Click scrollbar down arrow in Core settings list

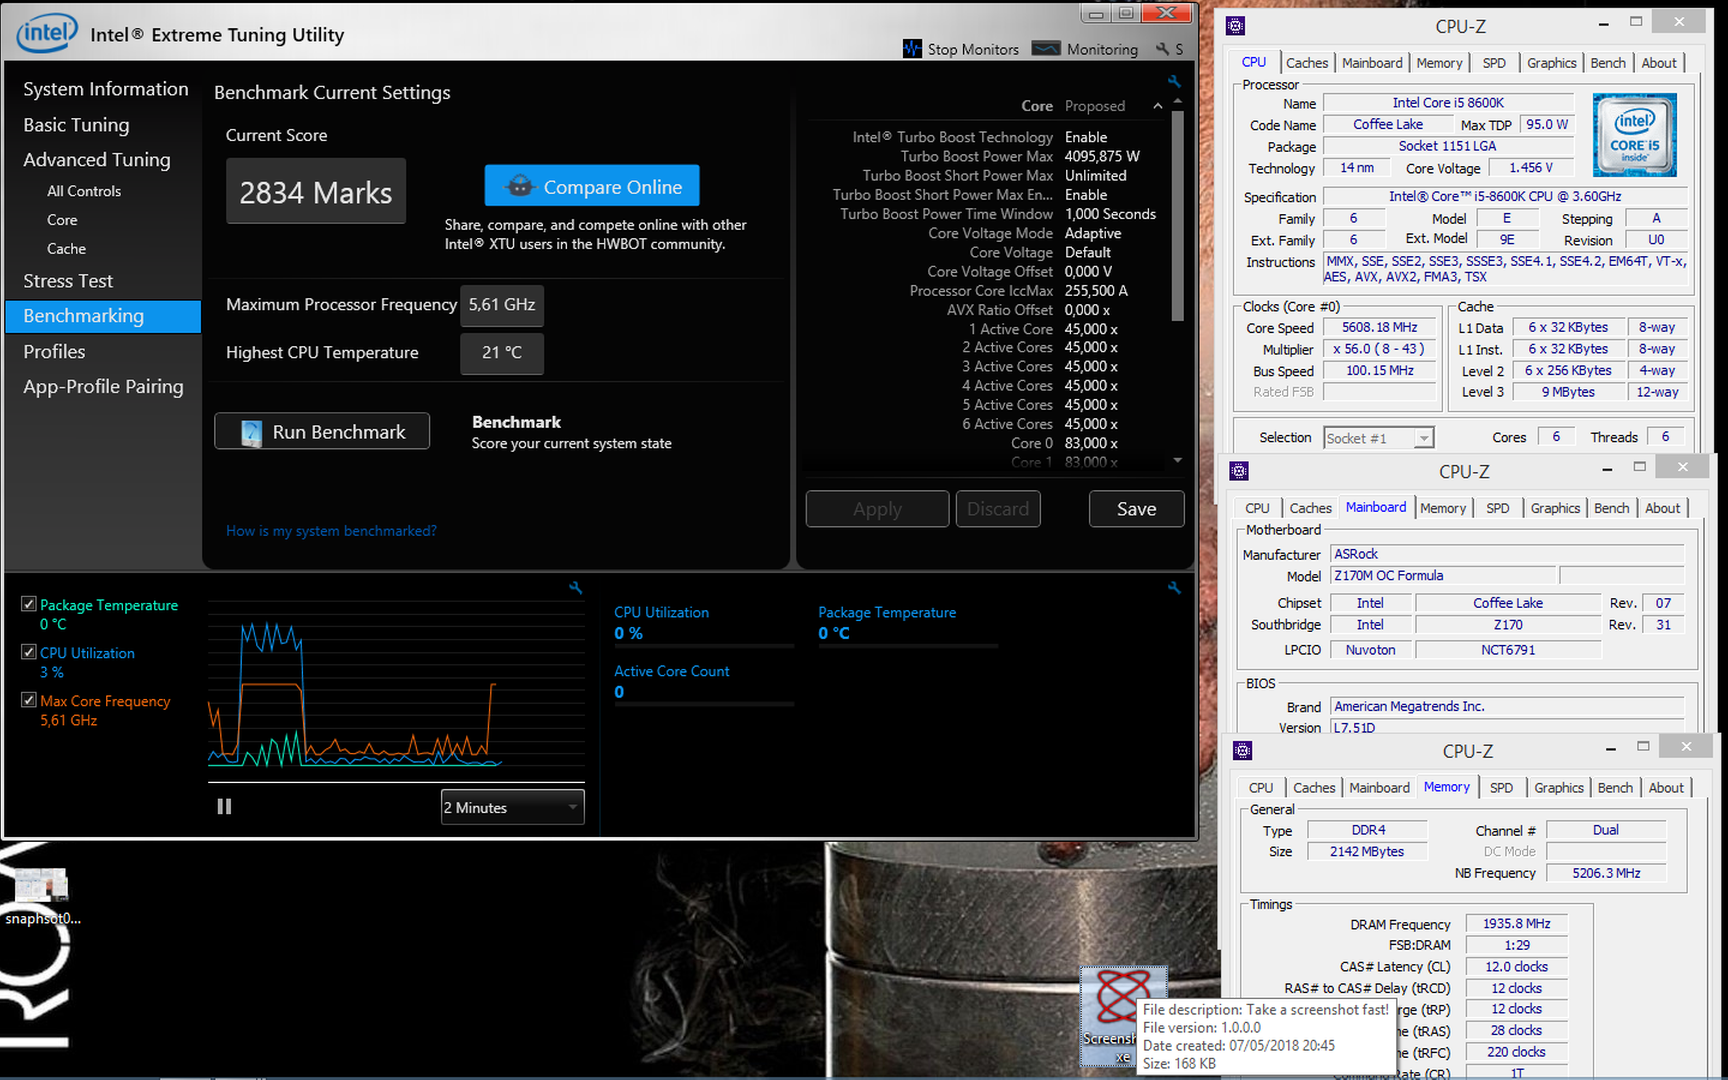point(1178,461)
